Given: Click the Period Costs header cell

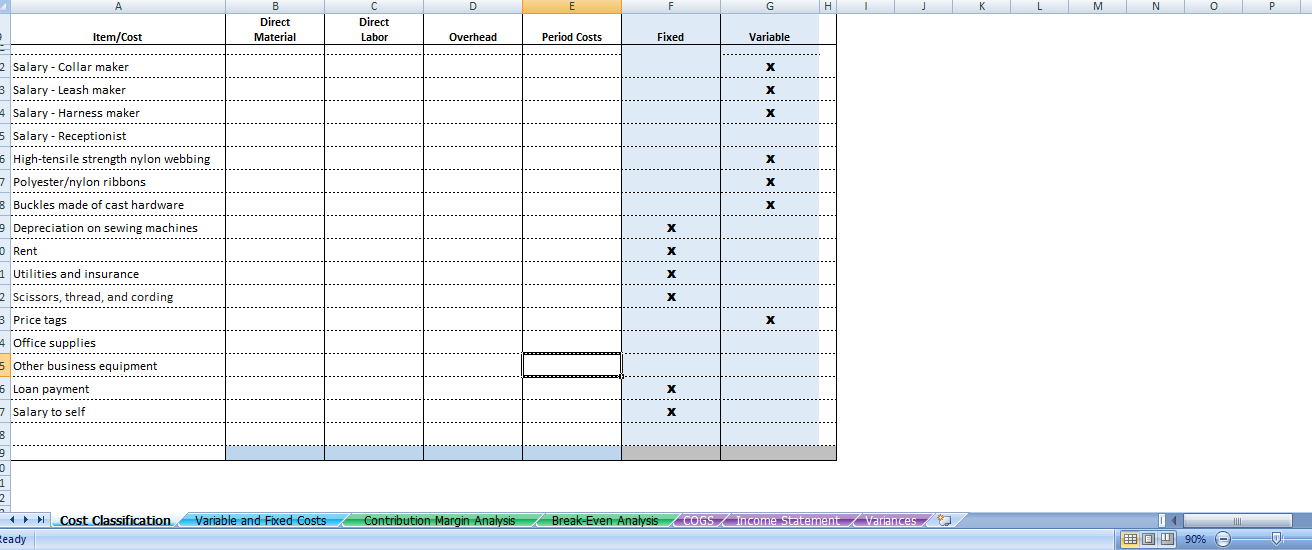Looking at the screenshot, I should pyautogui.click(x=572, y=29).
